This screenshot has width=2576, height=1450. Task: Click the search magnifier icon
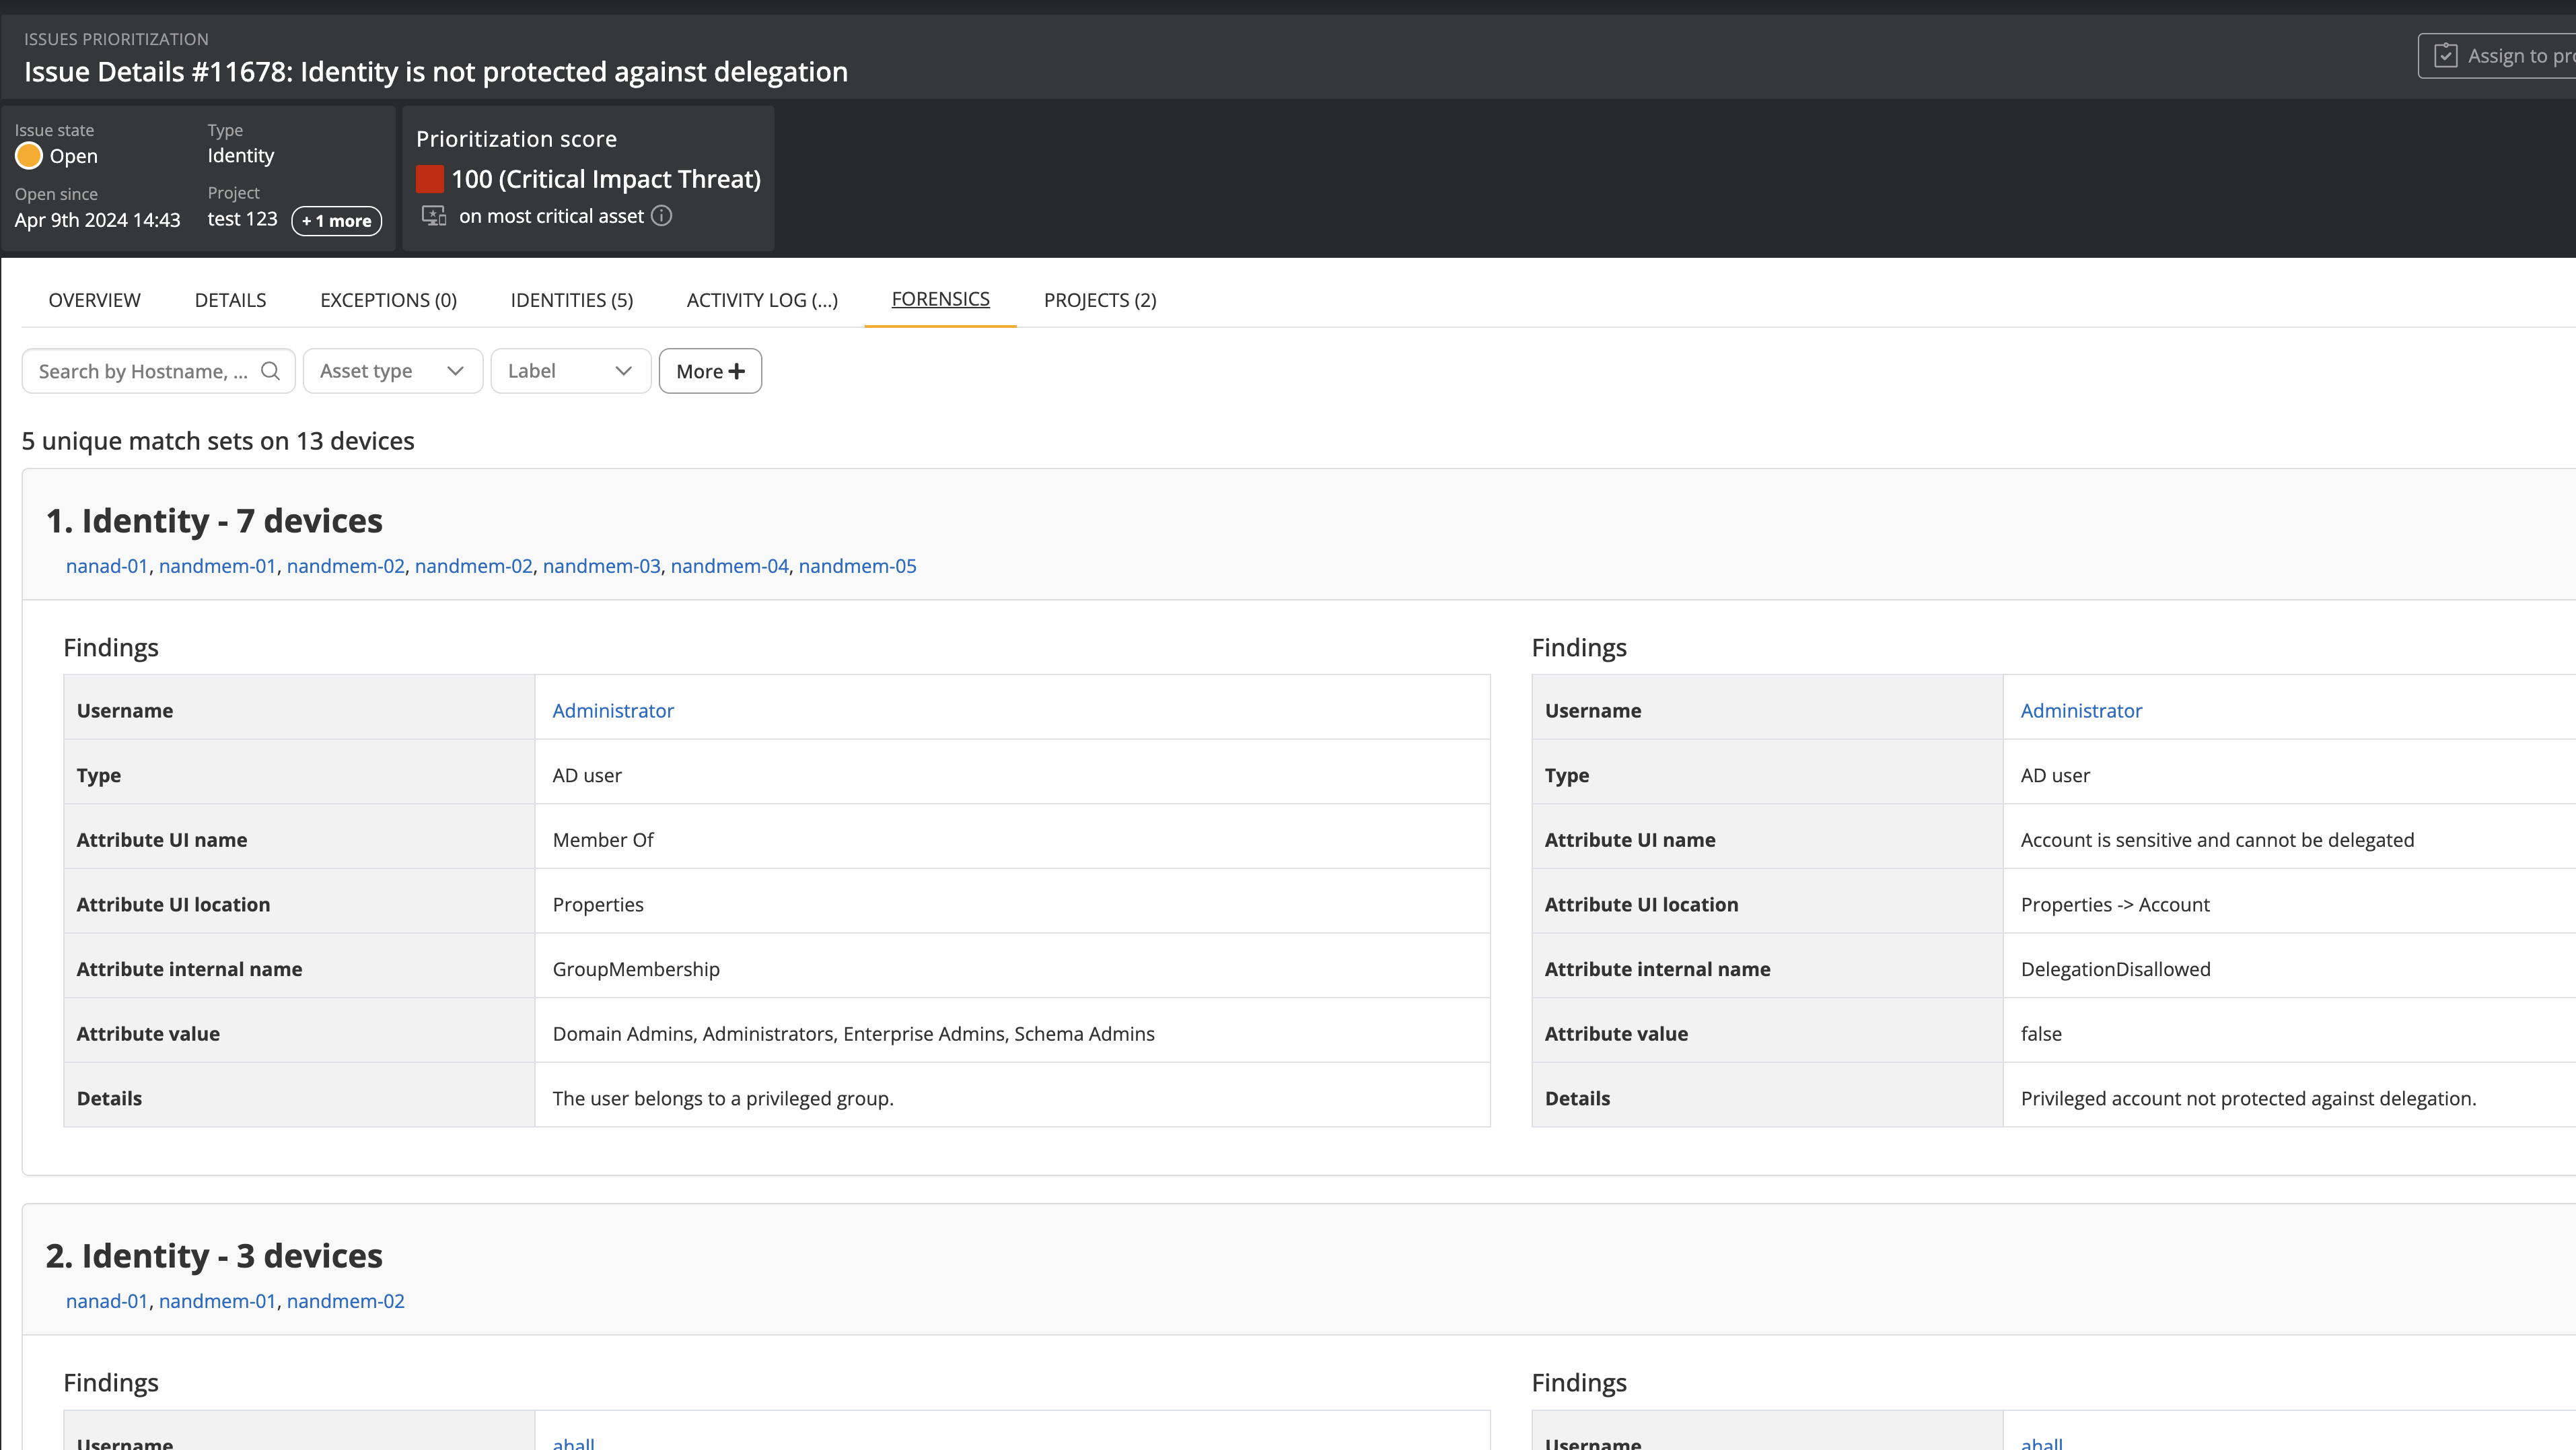click(270, 371)
